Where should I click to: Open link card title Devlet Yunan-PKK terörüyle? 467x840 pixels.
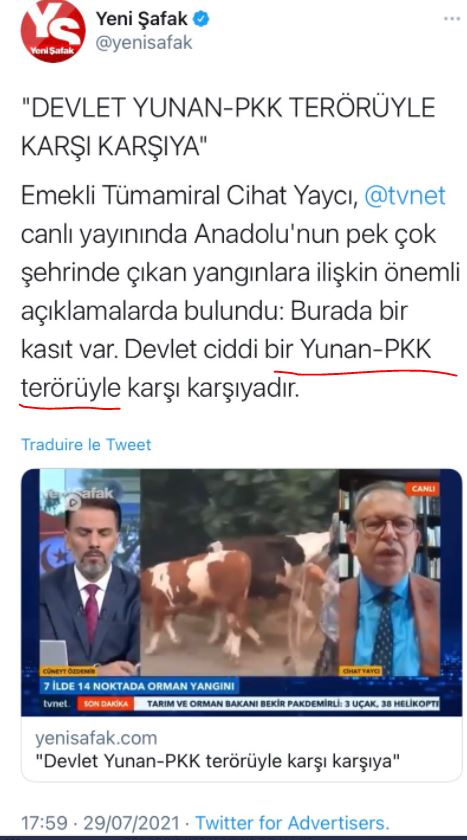(x=217, y=761)
